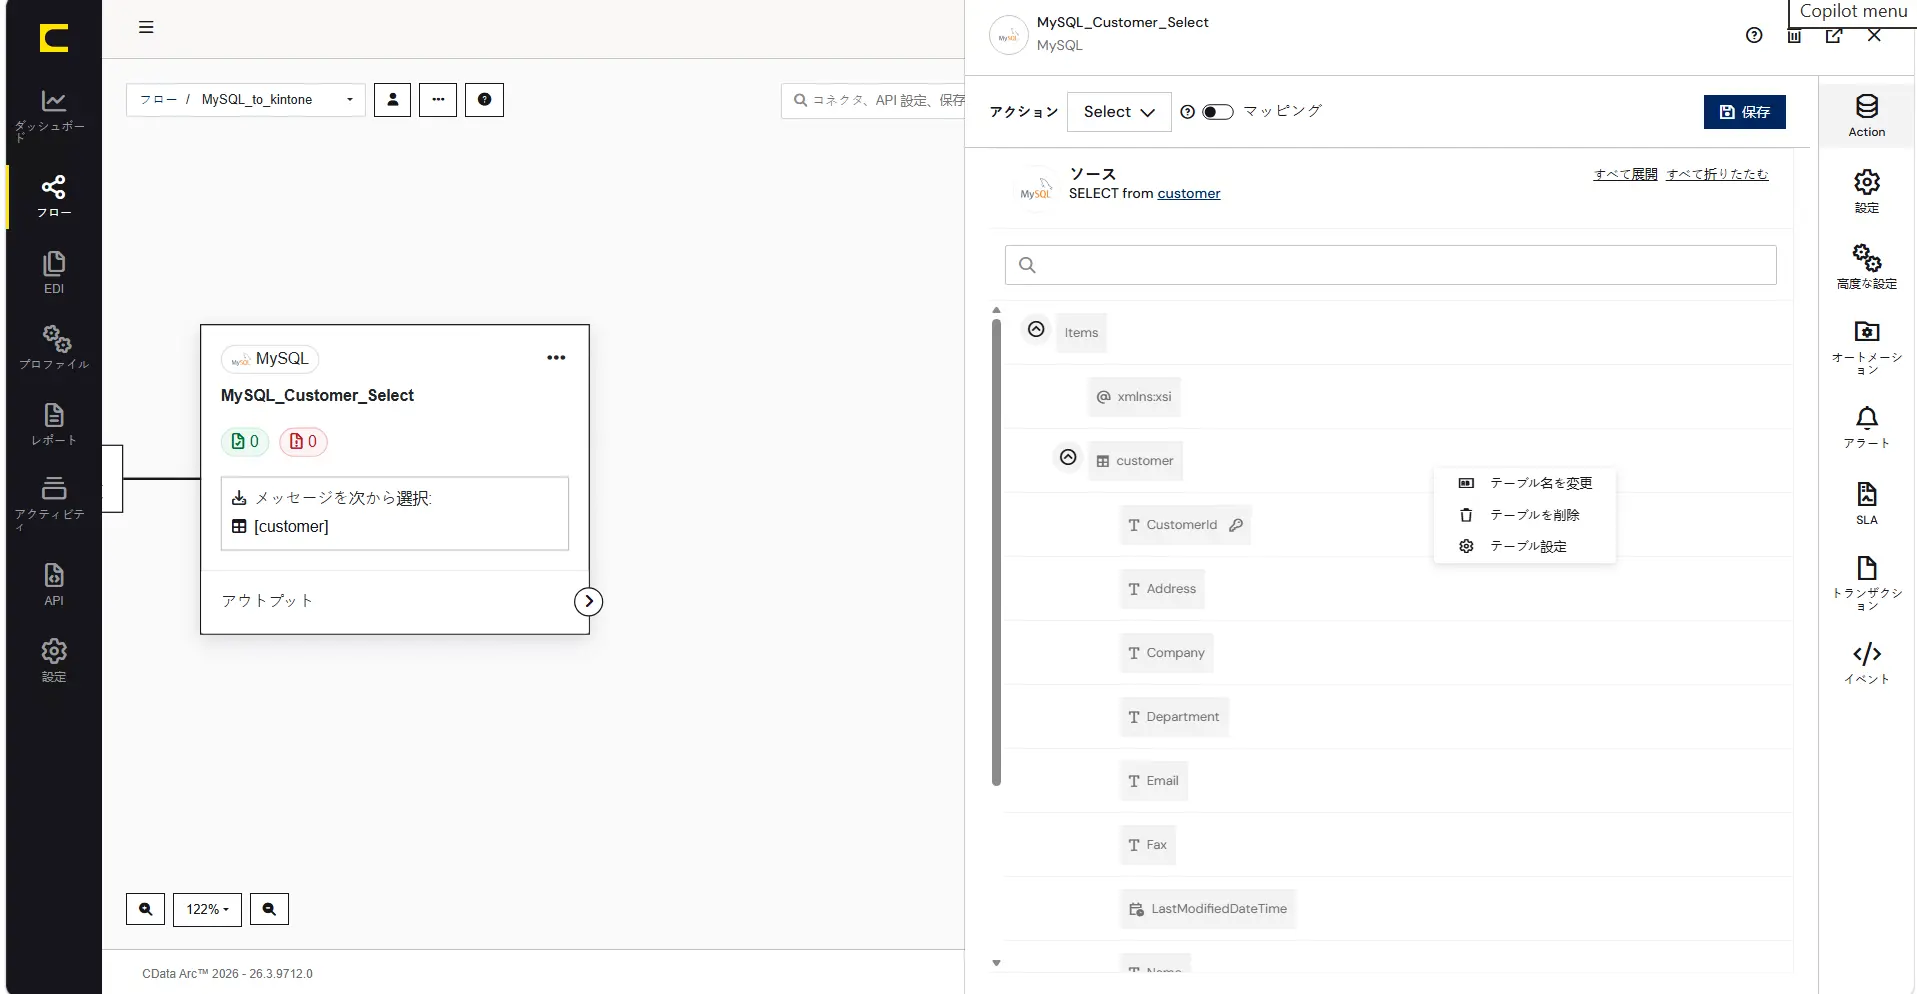Focus the column search field in source panel

click(1390, 265)
